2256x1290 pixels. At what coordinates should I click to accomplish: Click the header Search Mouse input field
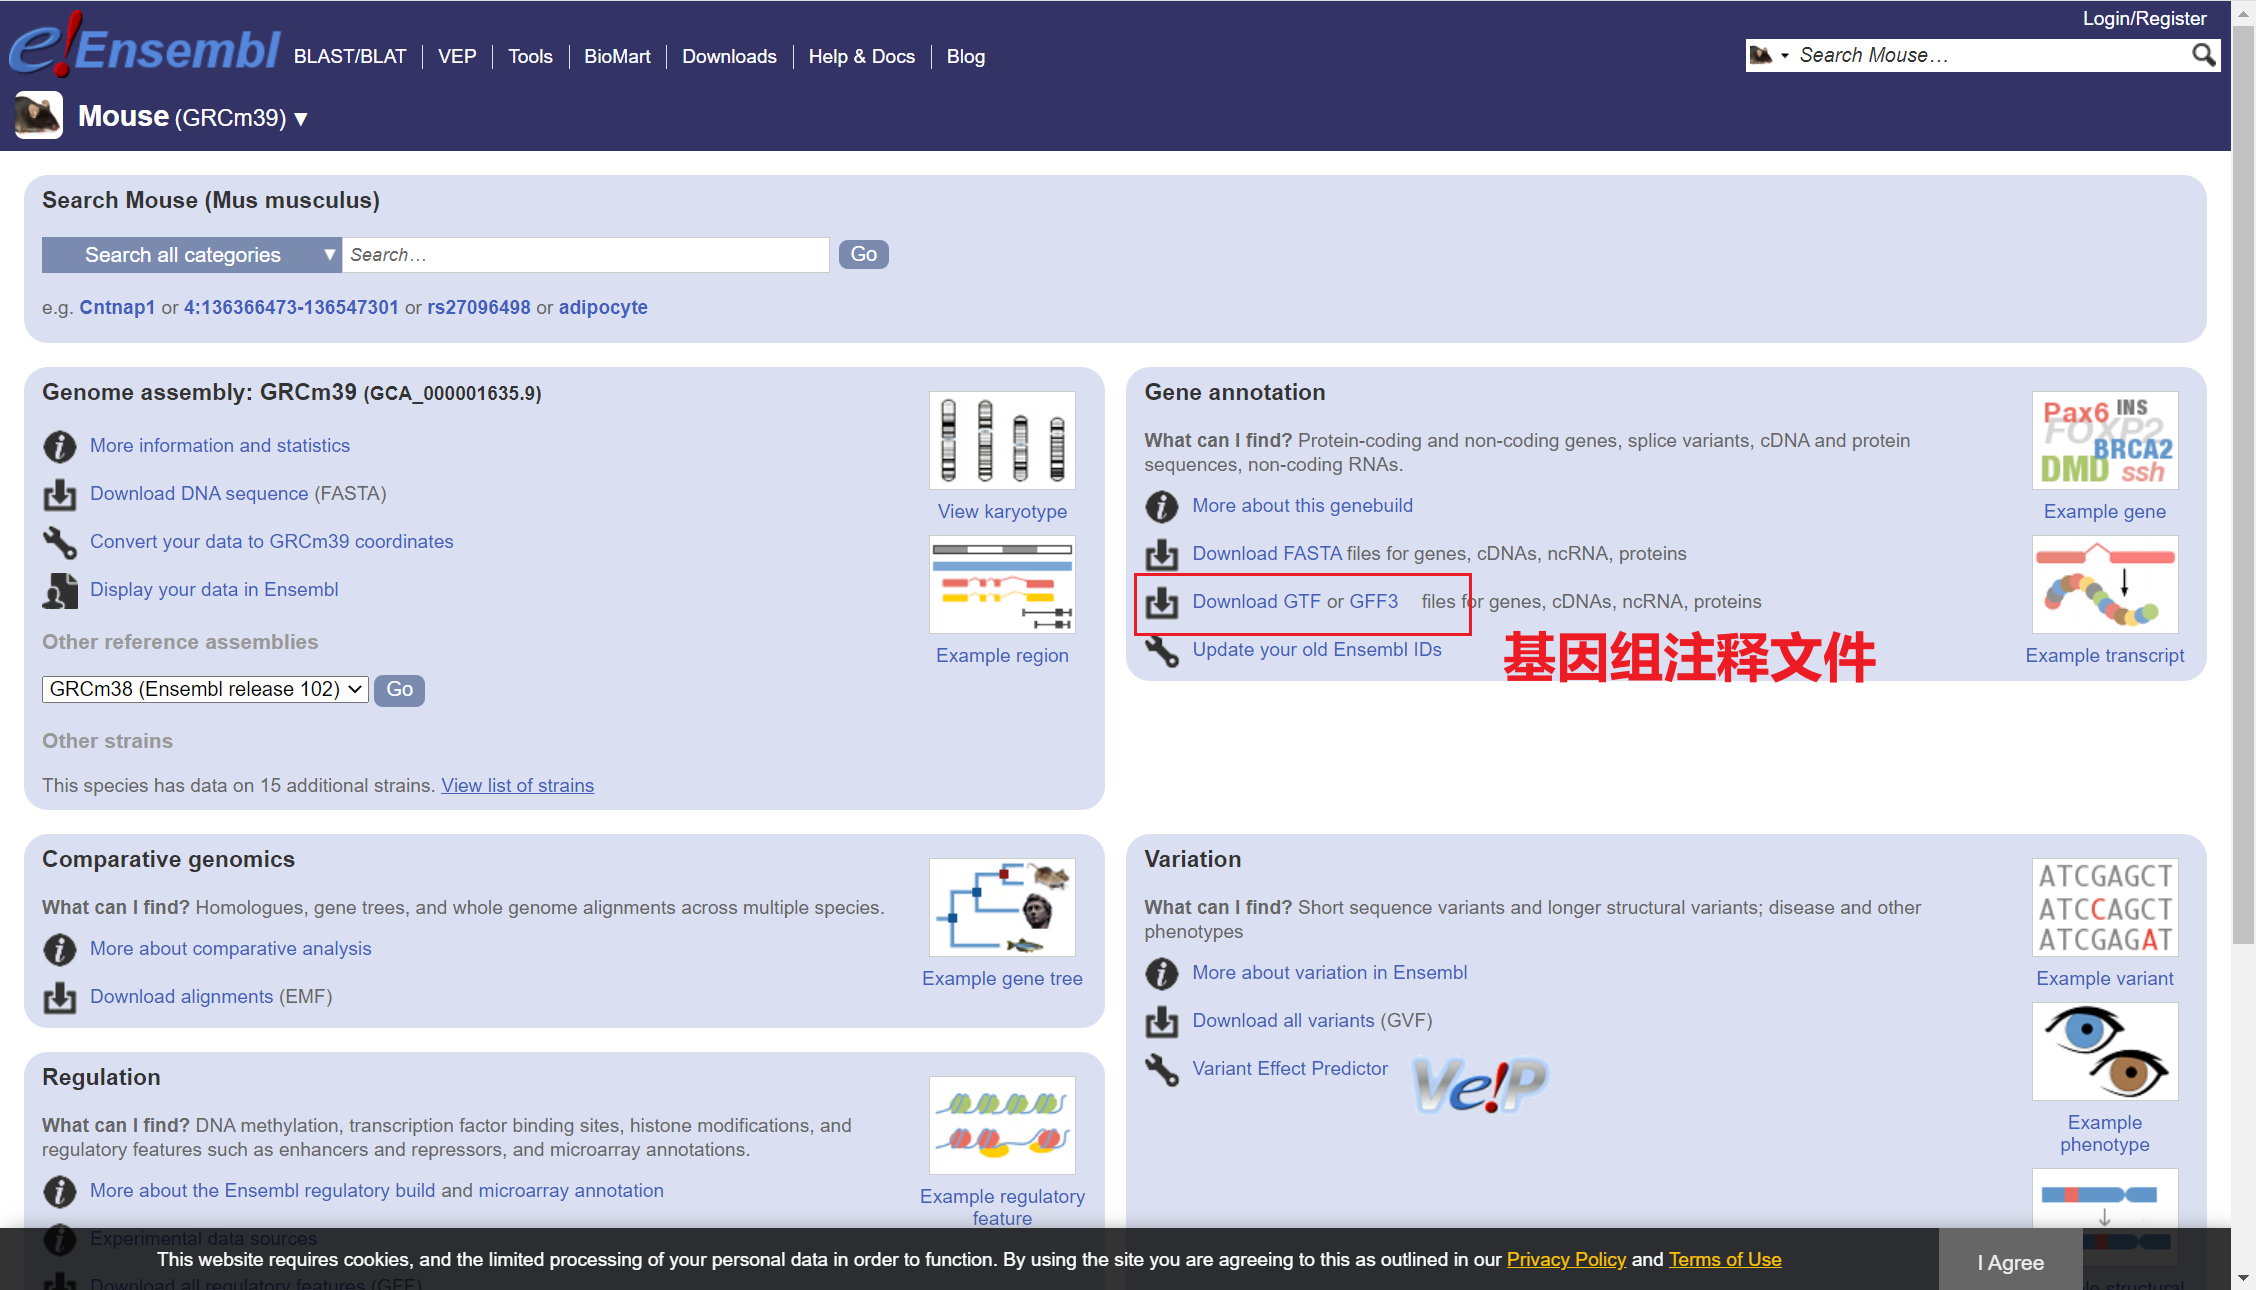[x=1990, y=55]
